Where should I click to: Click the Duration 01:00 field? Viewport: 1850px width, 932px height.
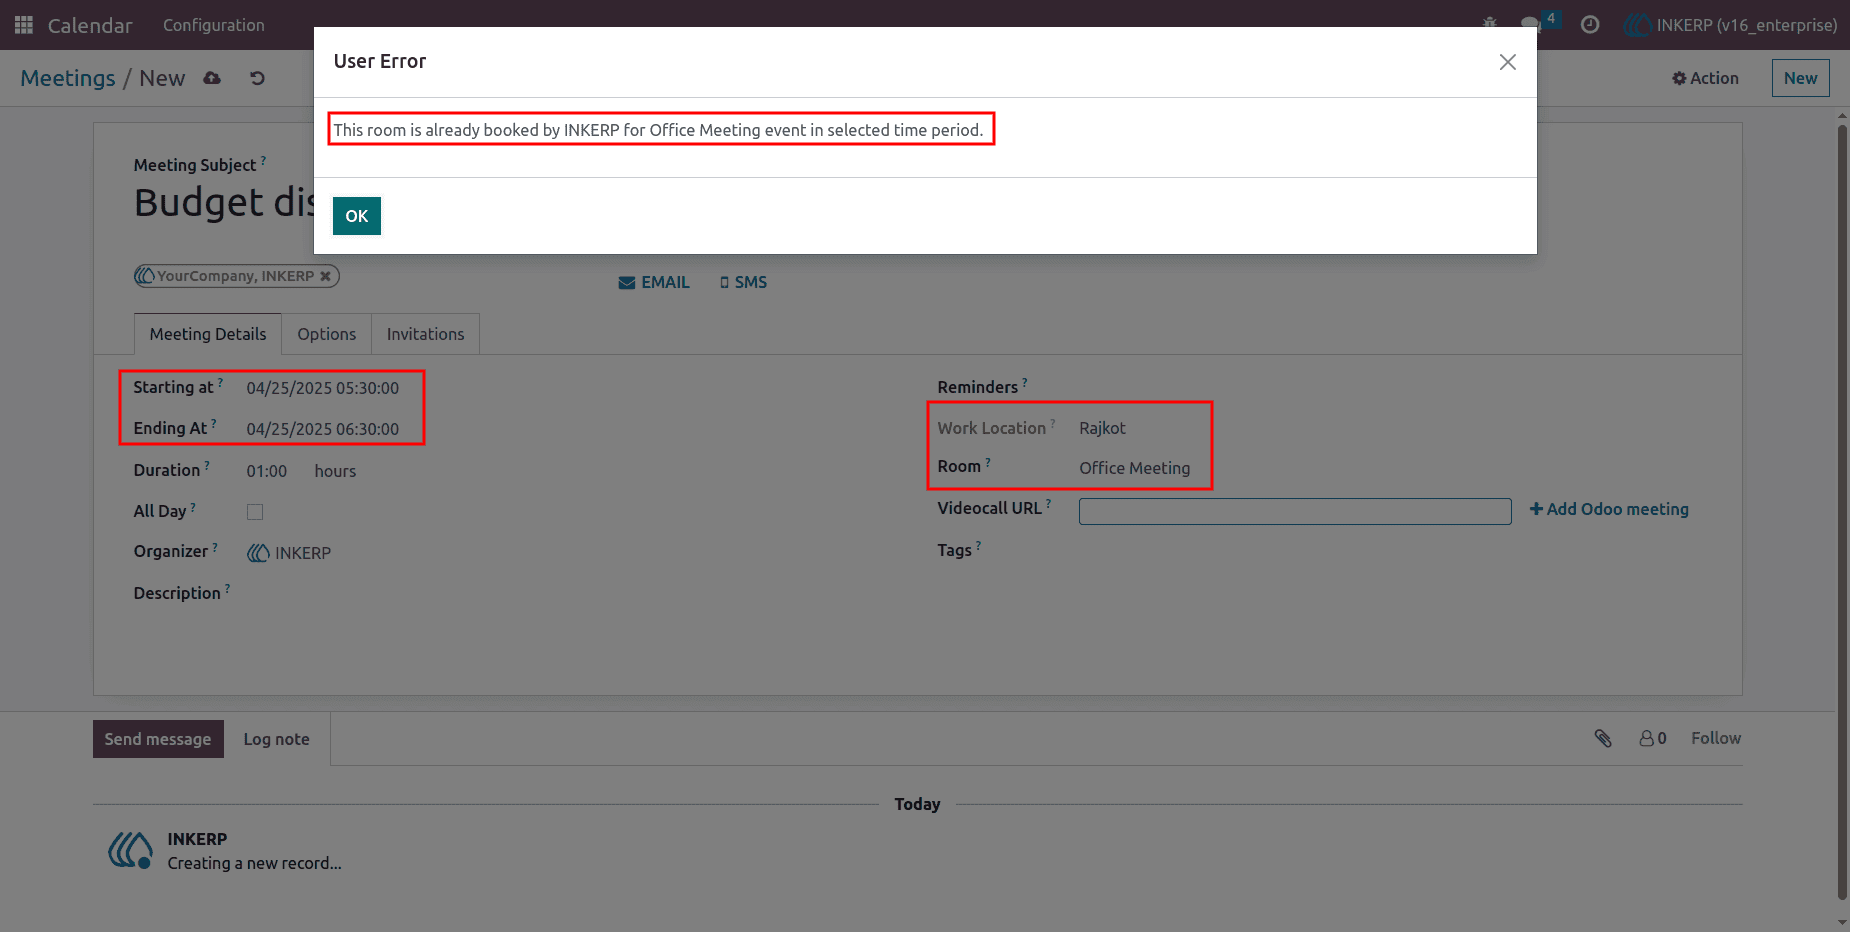pyautogui.click(x=267, y=471)
